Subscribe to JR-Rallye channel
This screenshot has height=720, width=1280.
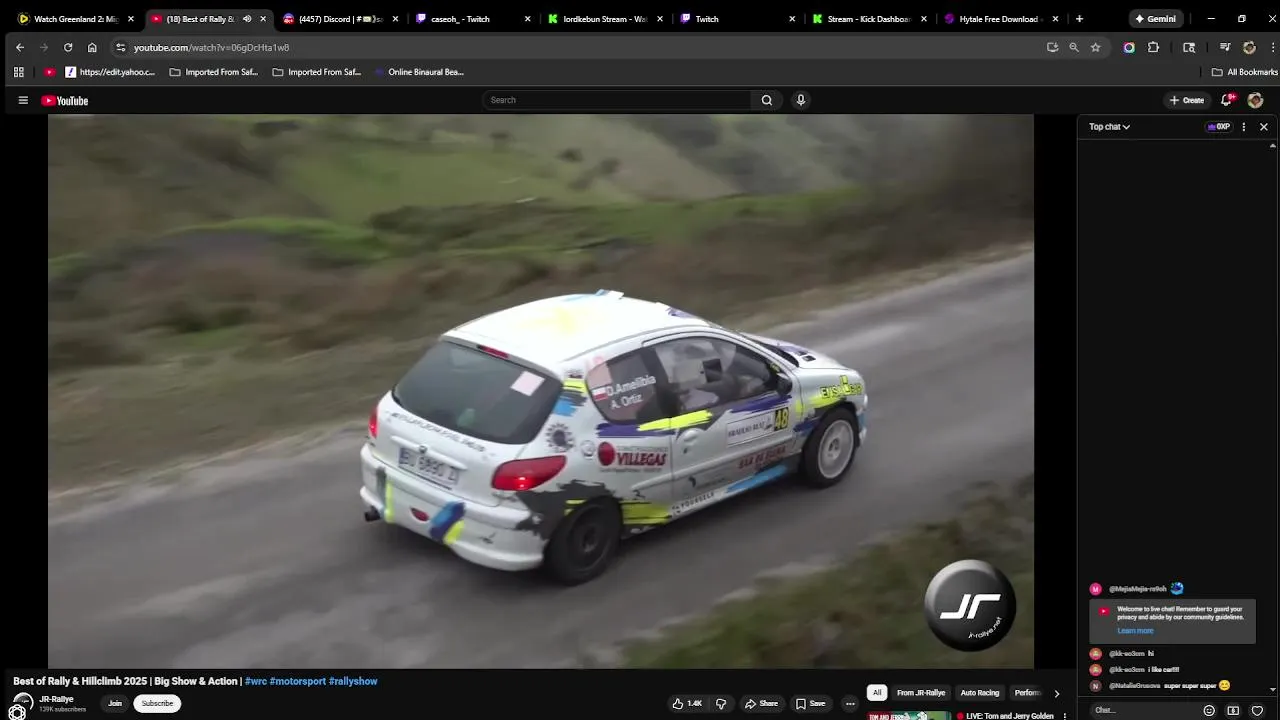coord(157,703)
